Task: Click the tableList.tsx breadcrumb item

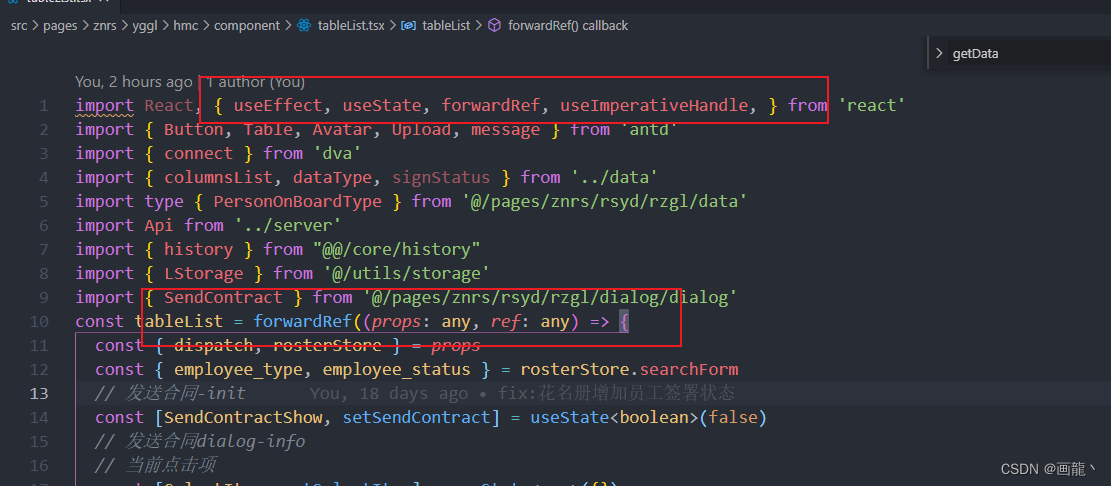Action: pos(349,25)
